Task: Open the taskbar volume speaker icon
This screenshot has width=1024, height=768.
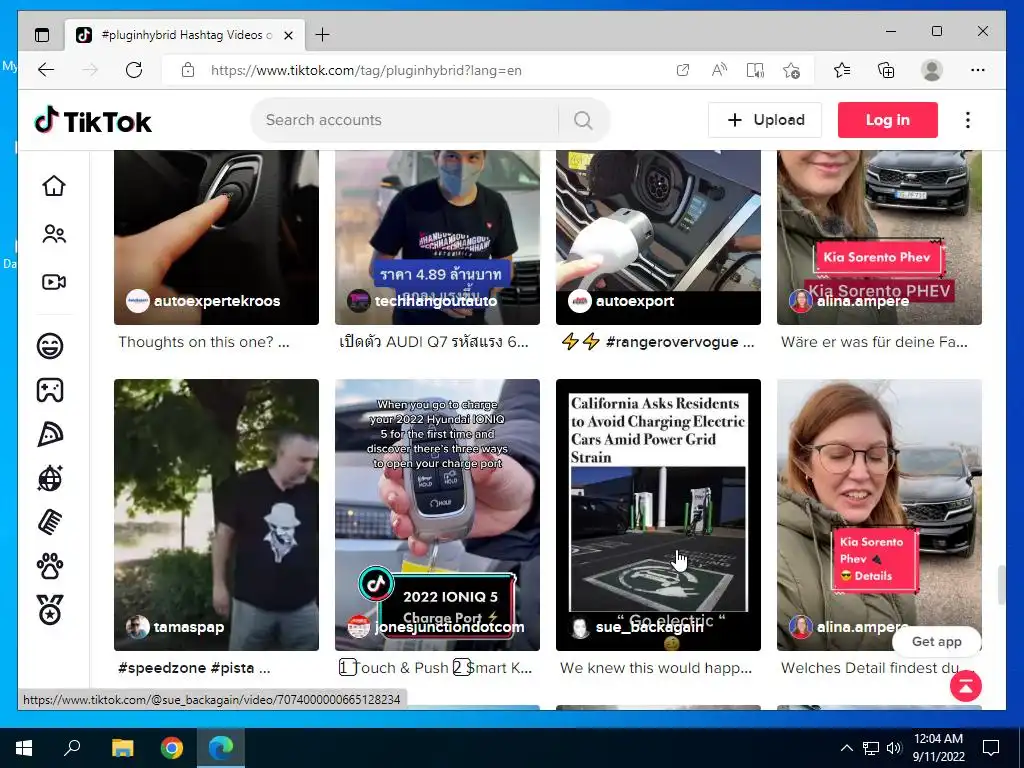Action: pos(894,748)
